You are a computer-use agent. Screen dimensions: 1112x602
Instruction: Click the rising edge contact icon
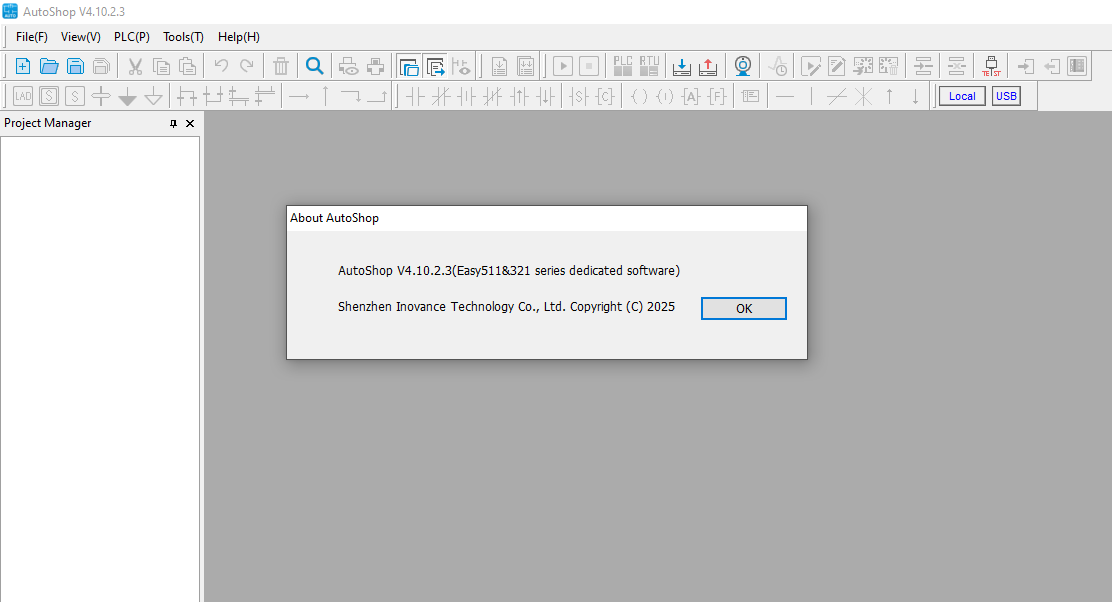(x=520, y=96)
